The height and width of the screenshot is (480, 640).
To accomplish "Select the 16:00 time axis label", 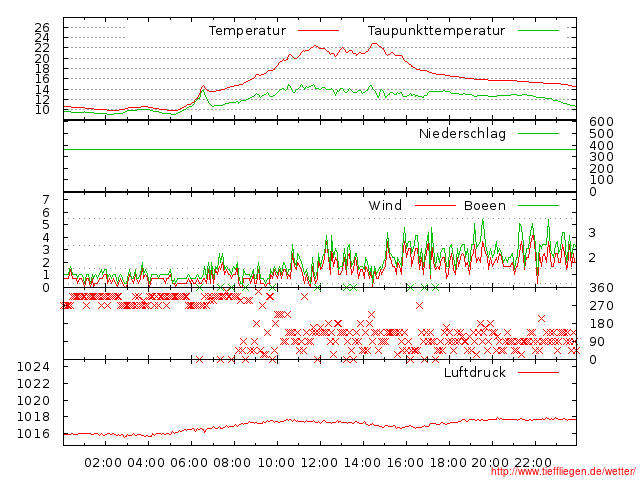I will [x=405, y=463].
